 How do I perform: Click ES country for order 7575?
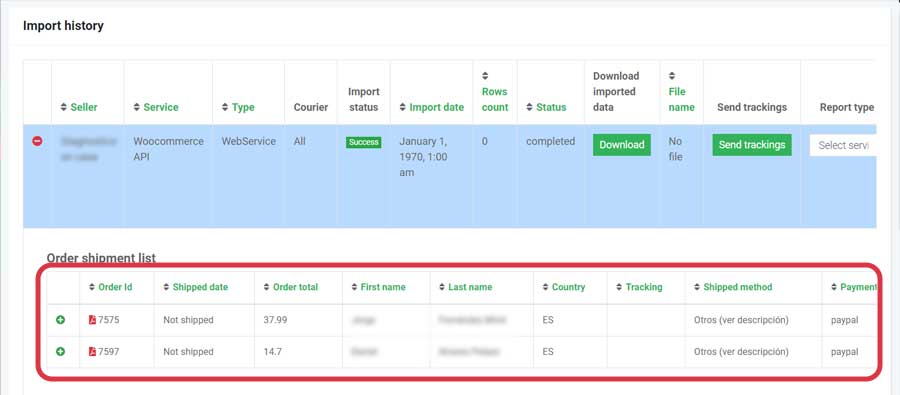pyautogui.click(x=548, y=320)
